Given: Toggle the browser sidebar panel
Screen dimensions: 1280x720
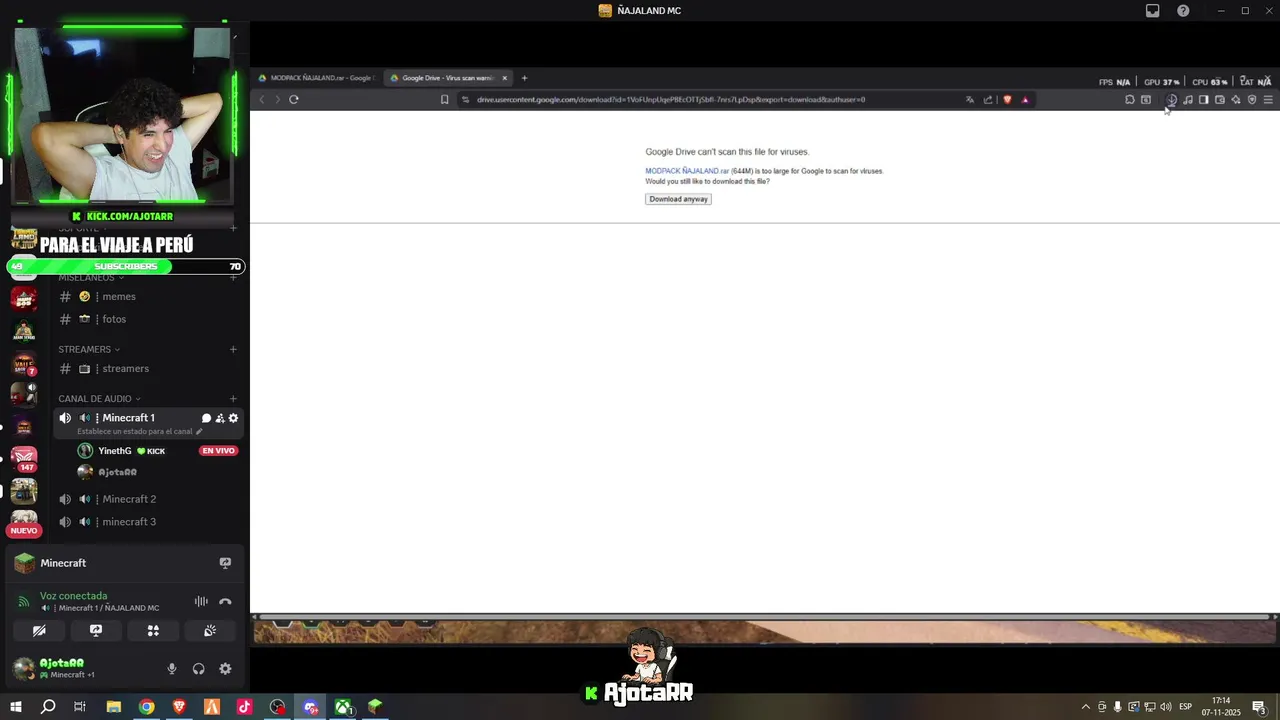Looking at the screenshot, I should tap(1204, 100).
